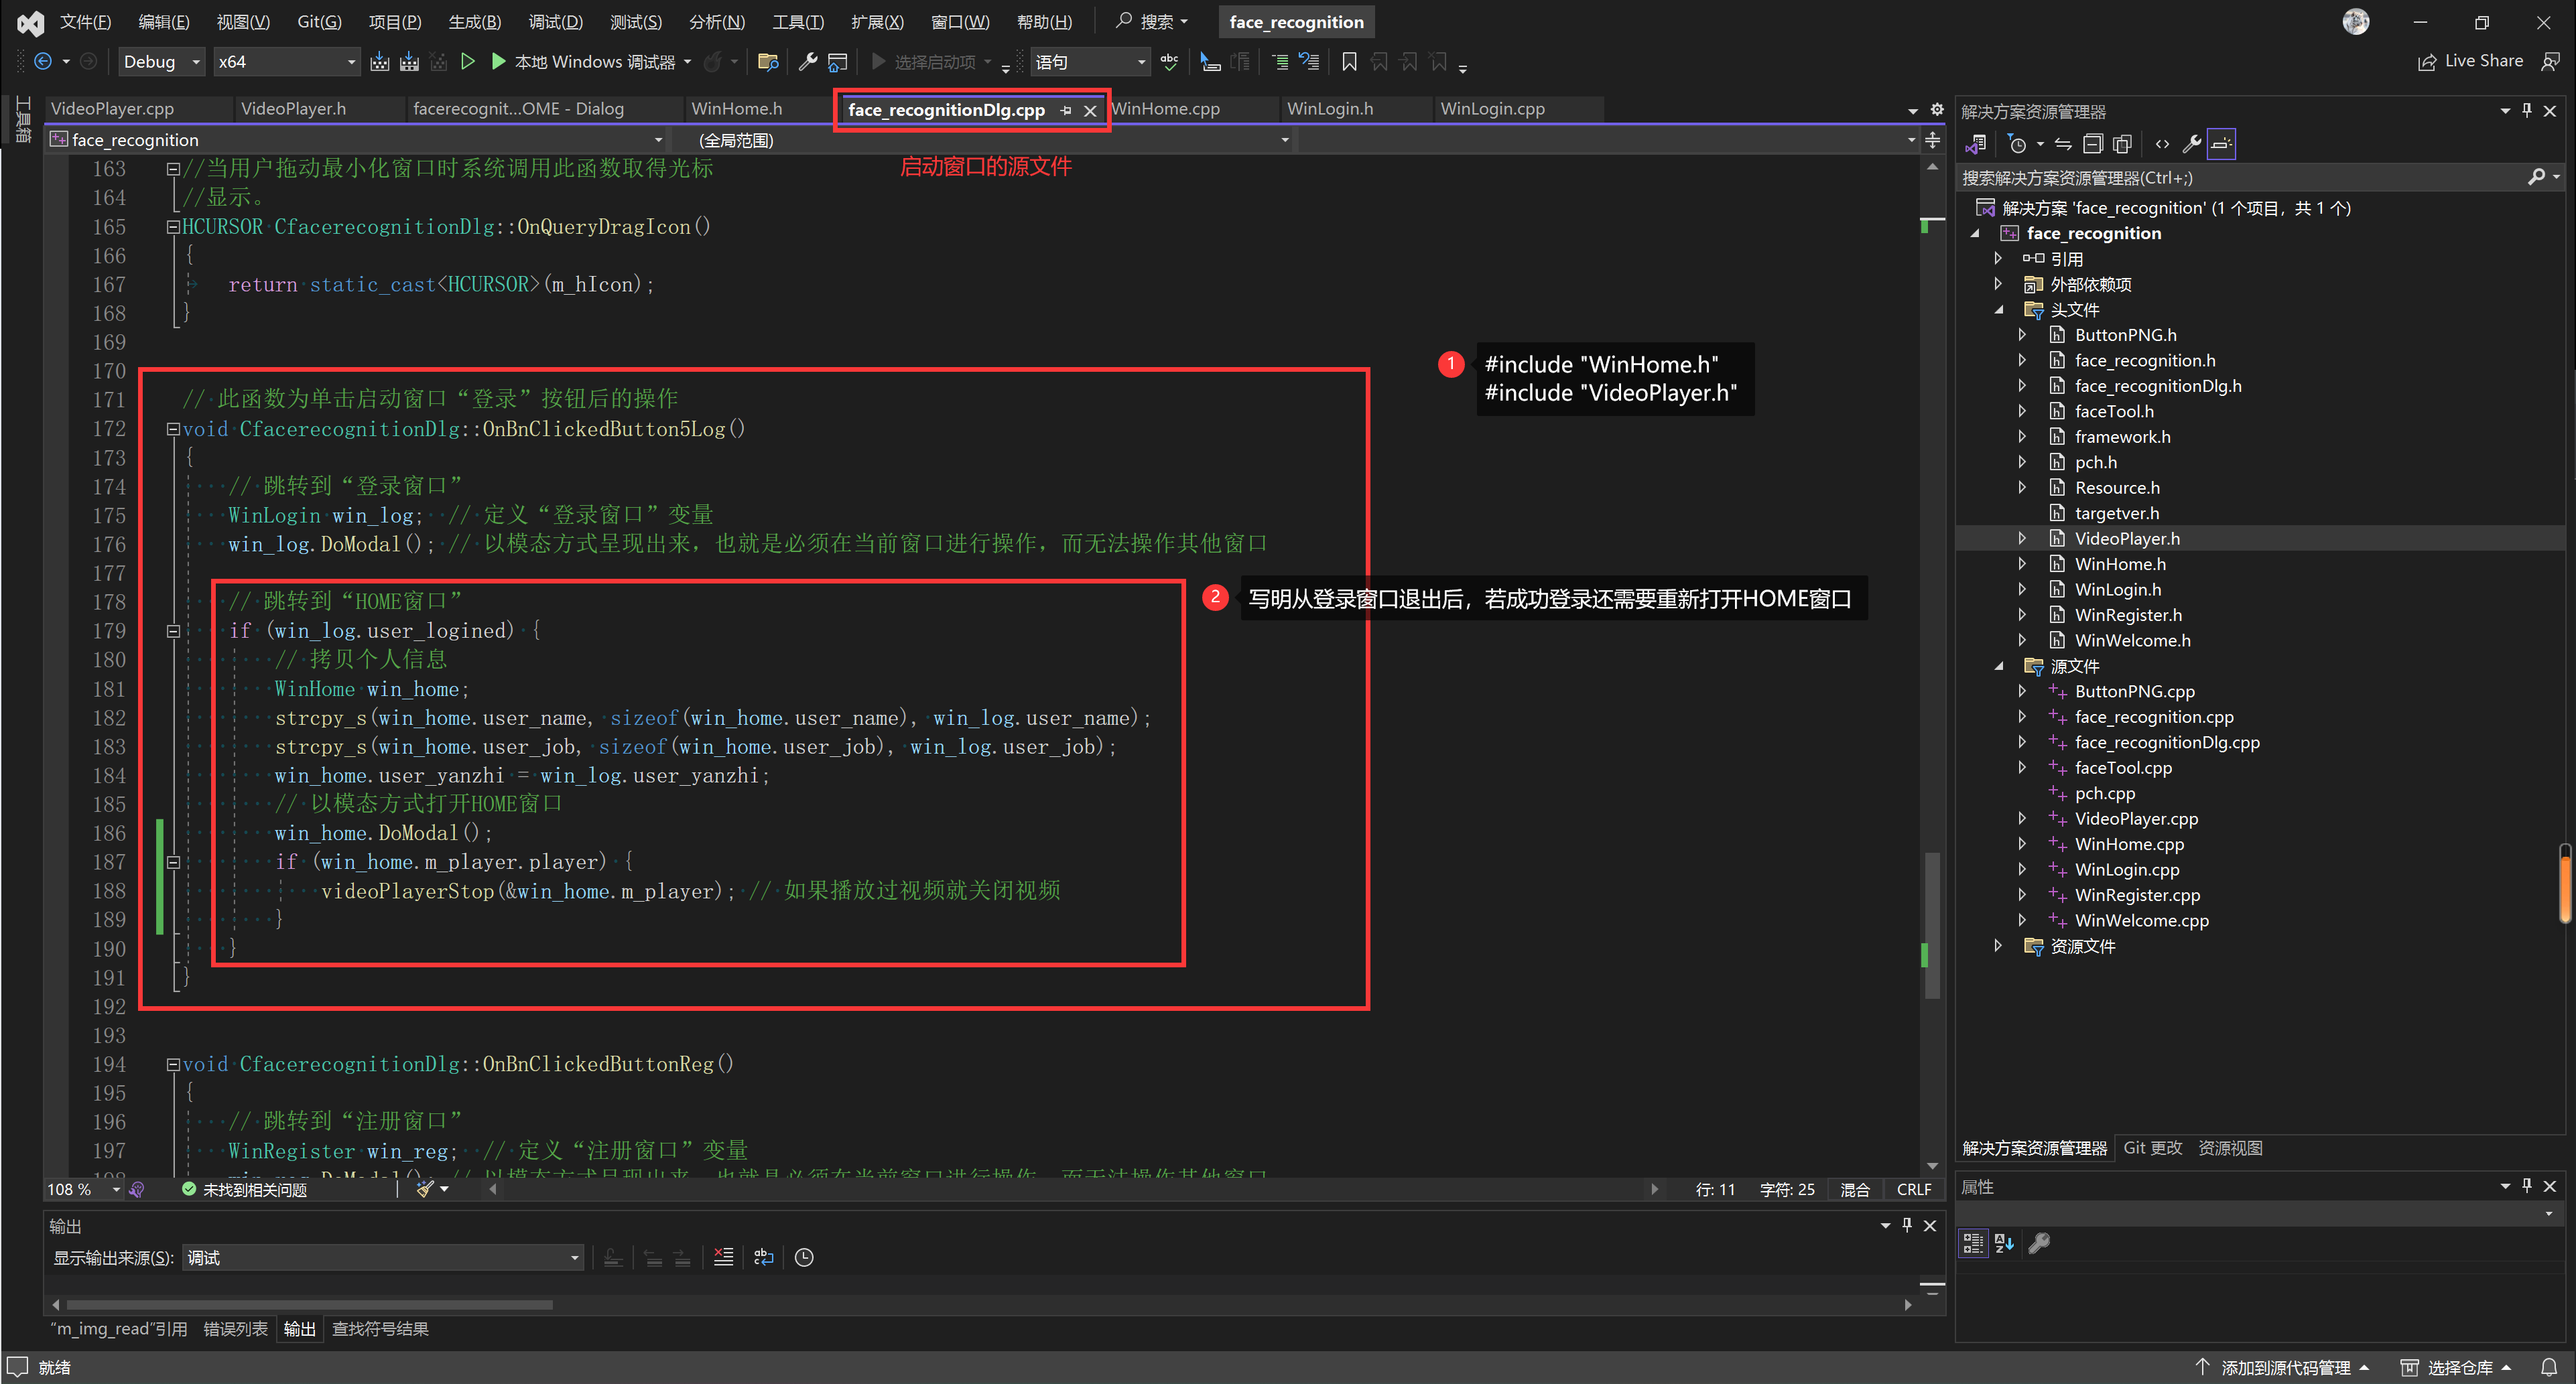Click the Find in Files folder icon
This screenshot has height=1384, width=2576.
pos(768,62)
